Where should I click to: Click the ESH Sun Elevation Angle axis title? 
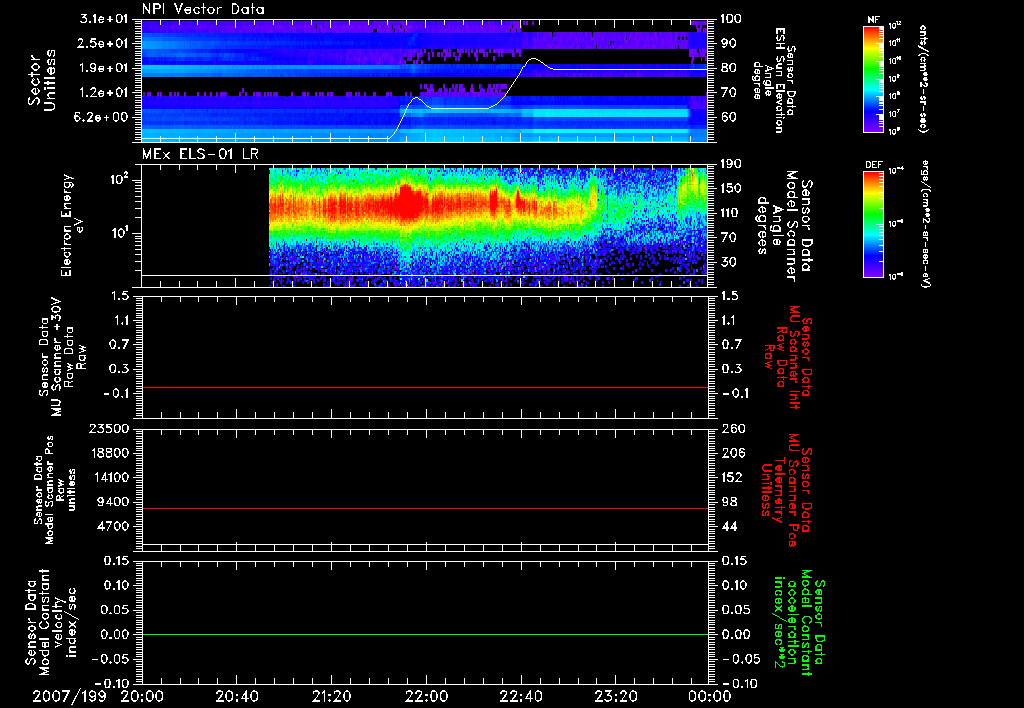tap(774, 80)
